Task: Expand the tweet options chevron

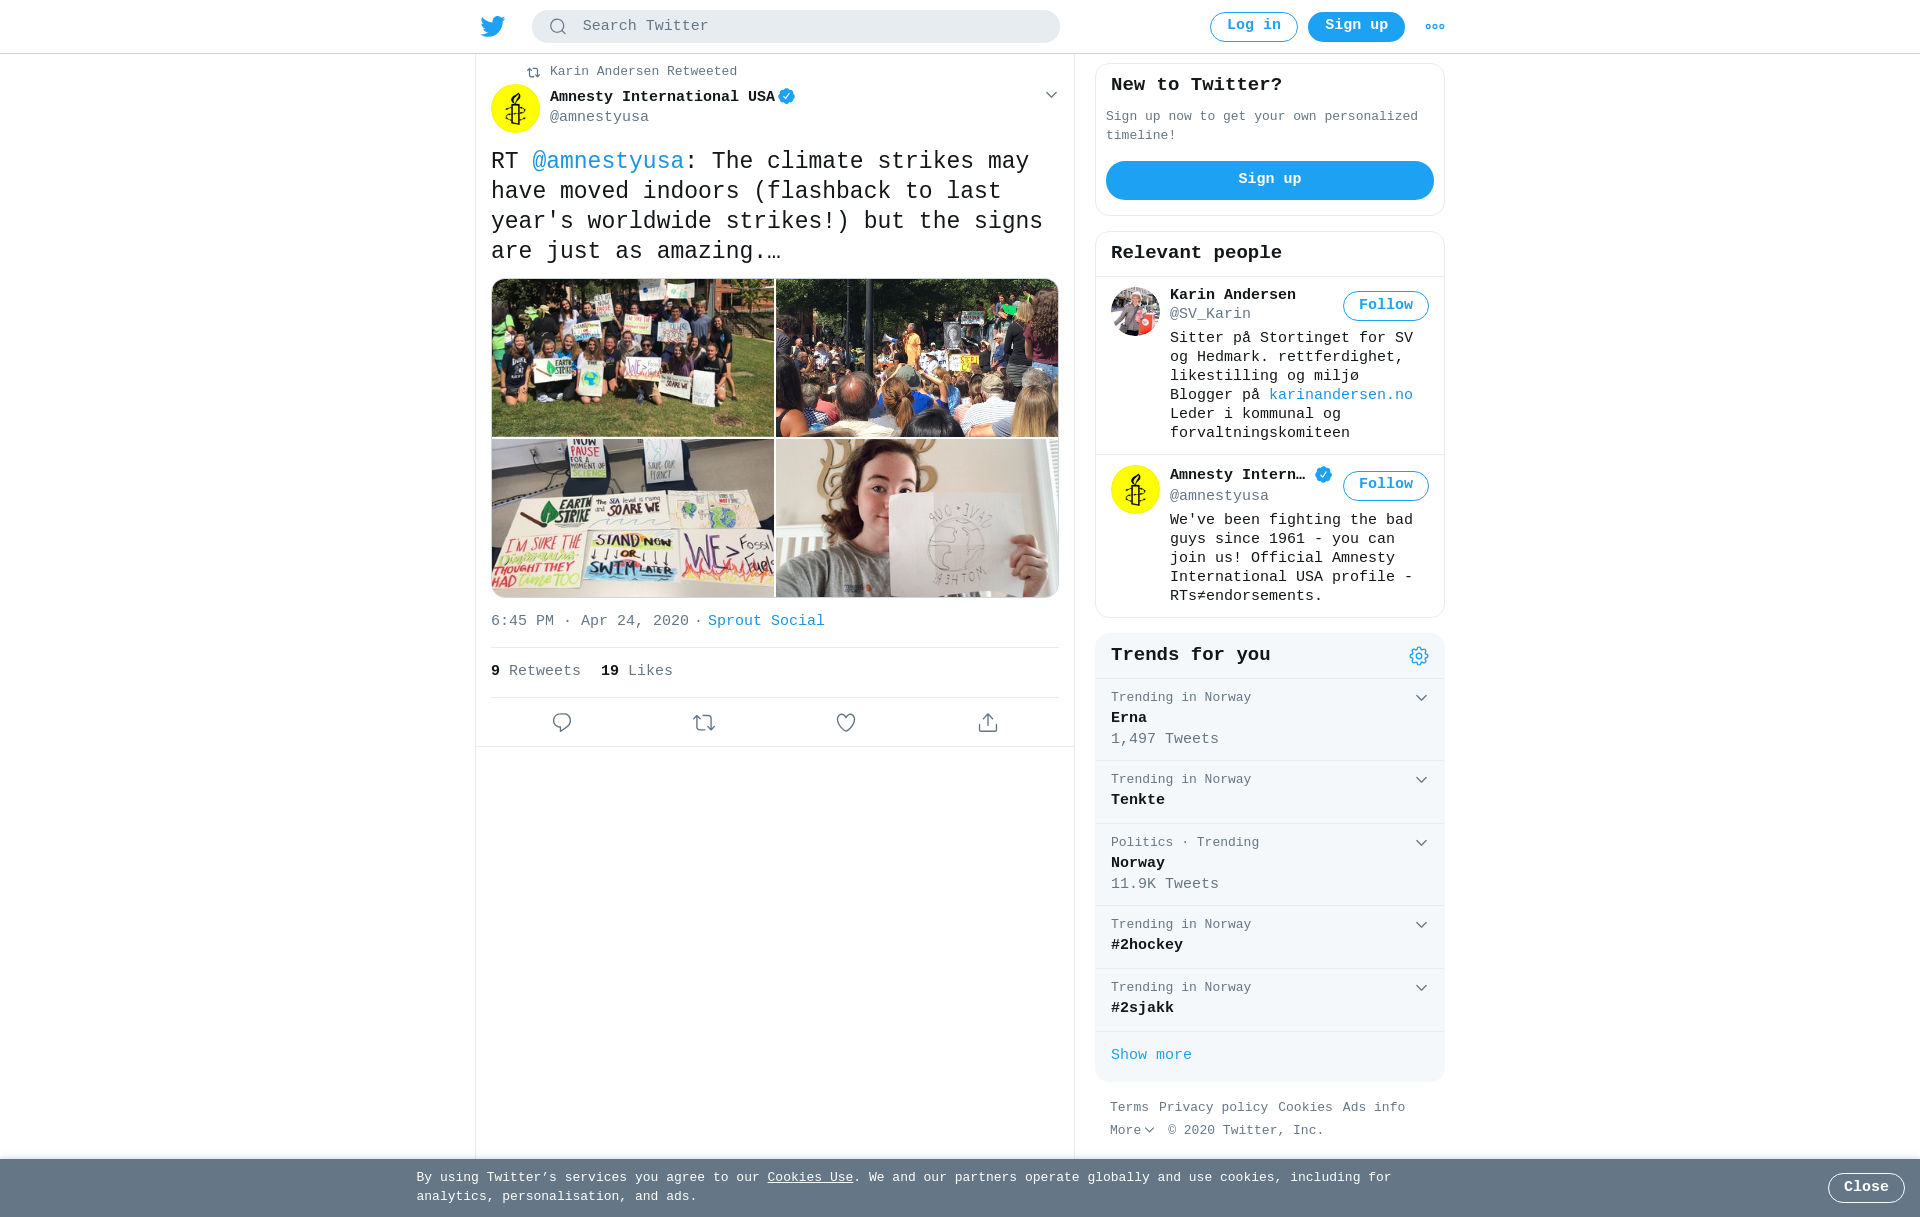Action: [x=1051, y=95]
